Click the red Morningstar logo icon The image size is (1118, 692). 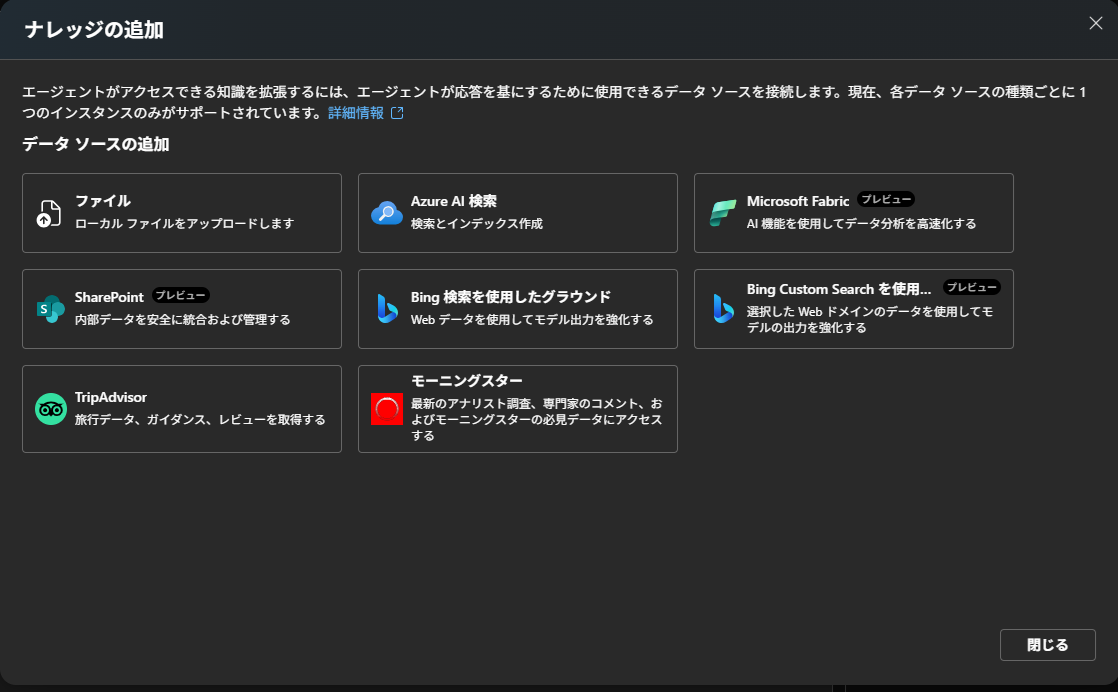pyautogui.click(x=386, y=409)
